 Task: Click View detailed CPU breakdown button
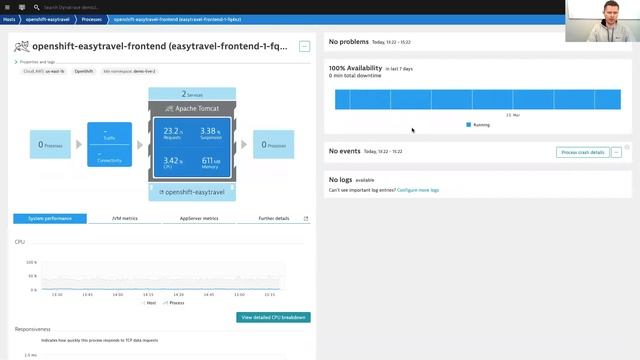point(273,317)
